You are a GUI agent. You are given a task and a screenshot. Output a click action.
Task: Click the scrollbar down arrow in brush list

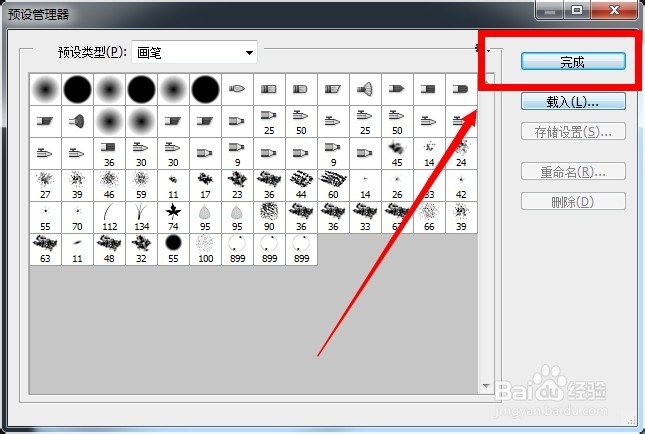486,386
